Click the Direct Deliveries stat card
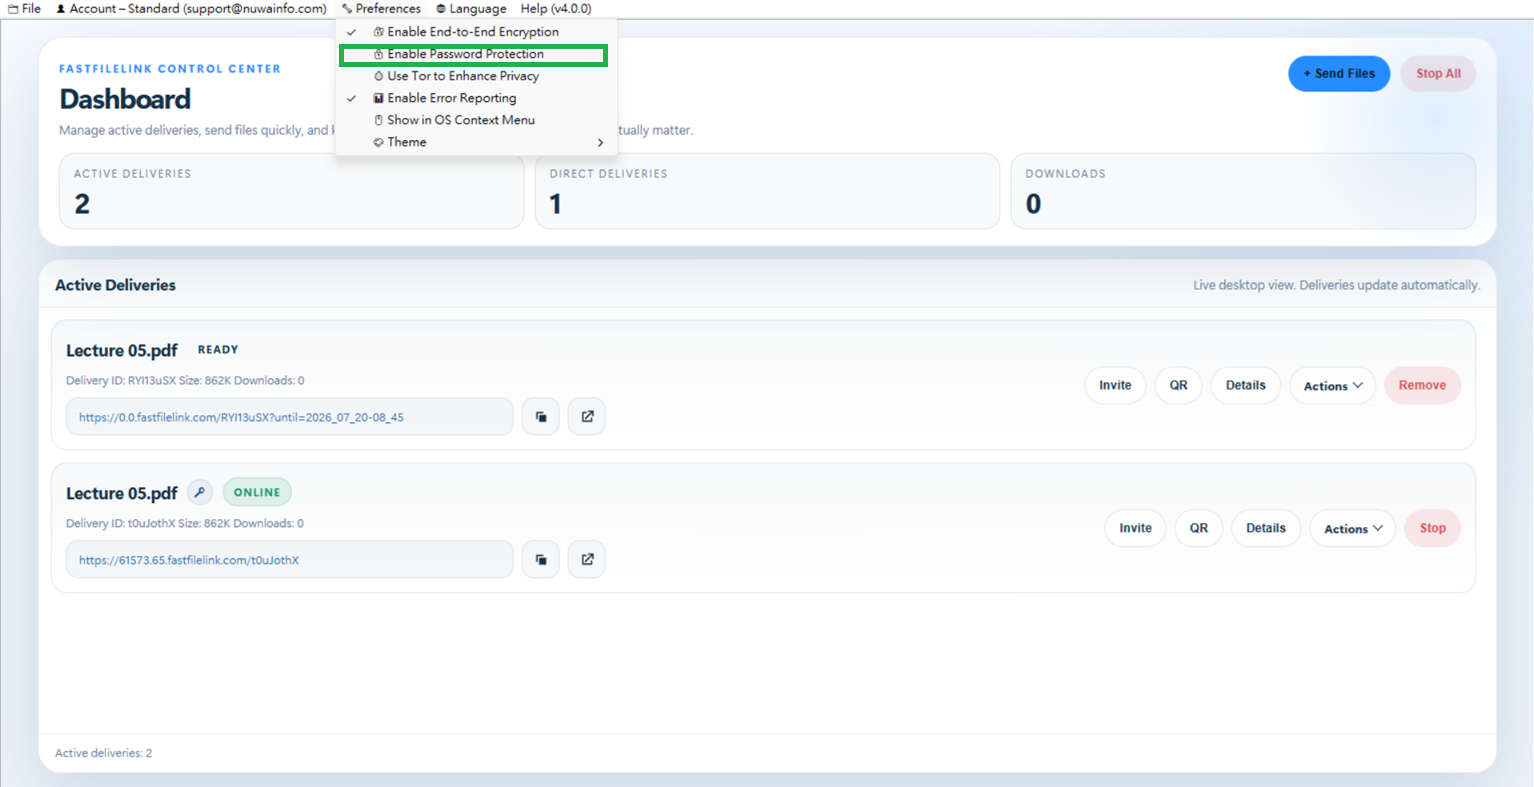 pyautogui.click(x=767, y=191)
